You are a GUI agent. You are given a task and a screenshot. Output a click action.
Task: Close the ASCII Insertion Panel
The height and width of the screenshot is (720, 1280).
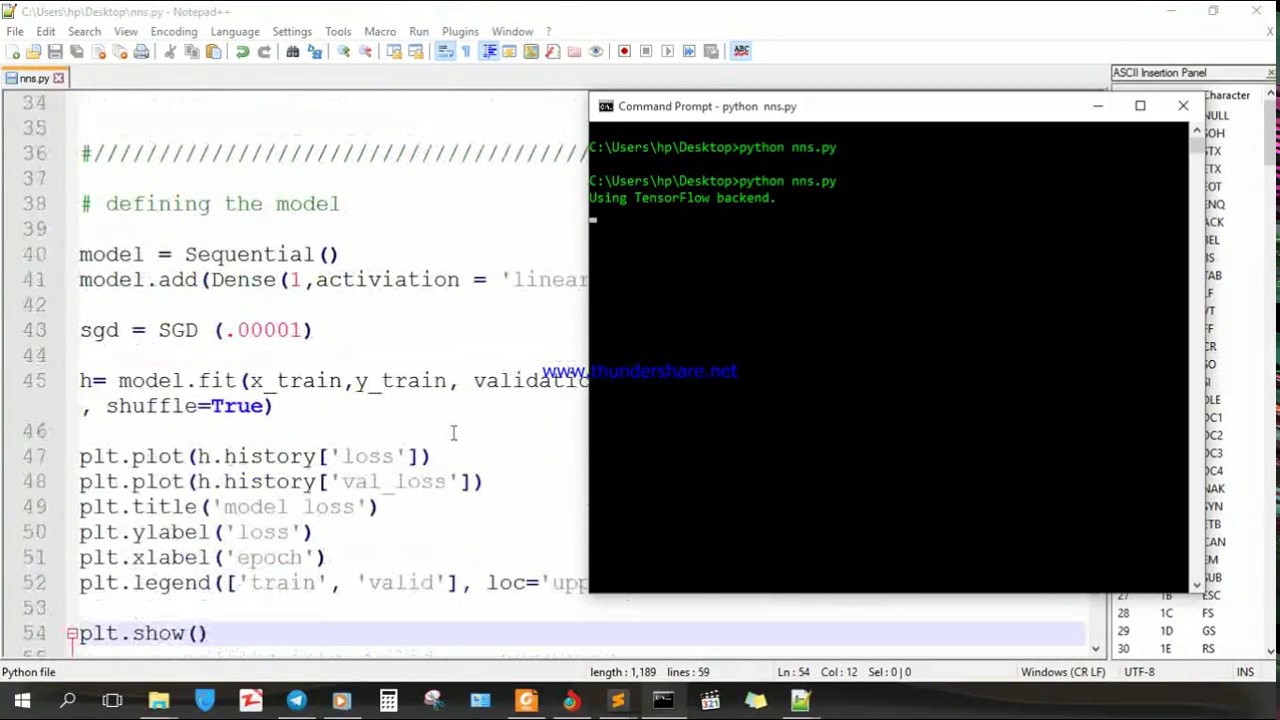pyautogui.click(x=1271, y=73)
